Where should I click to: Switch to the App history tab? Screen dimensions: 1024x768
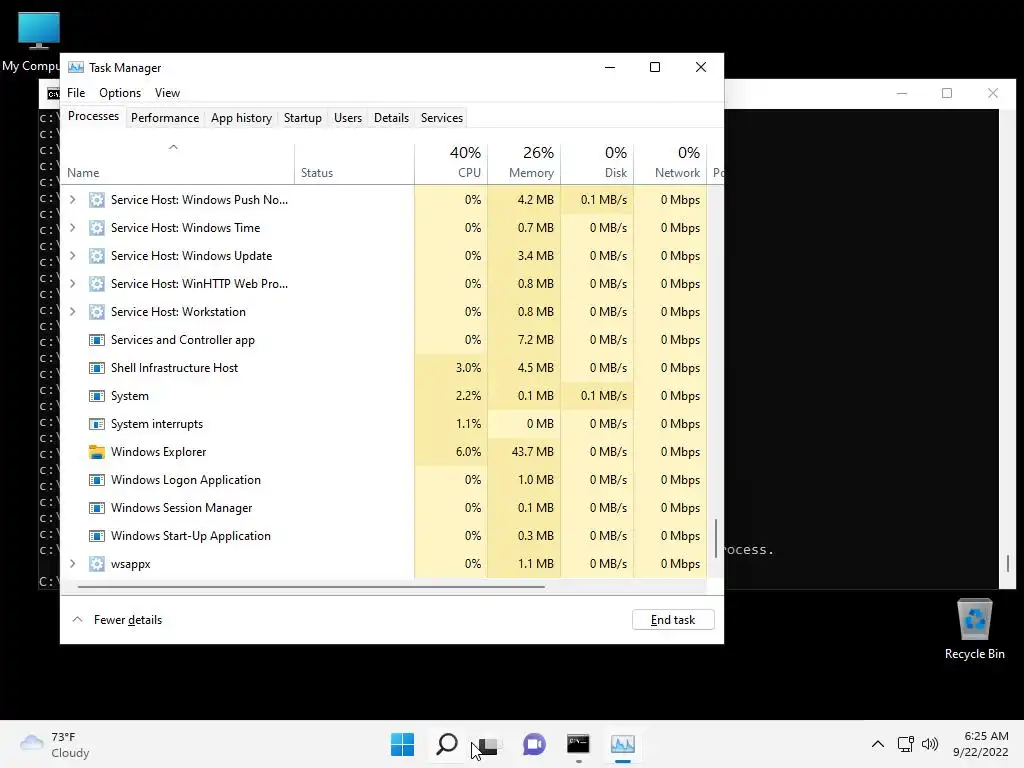click(241, 118)
